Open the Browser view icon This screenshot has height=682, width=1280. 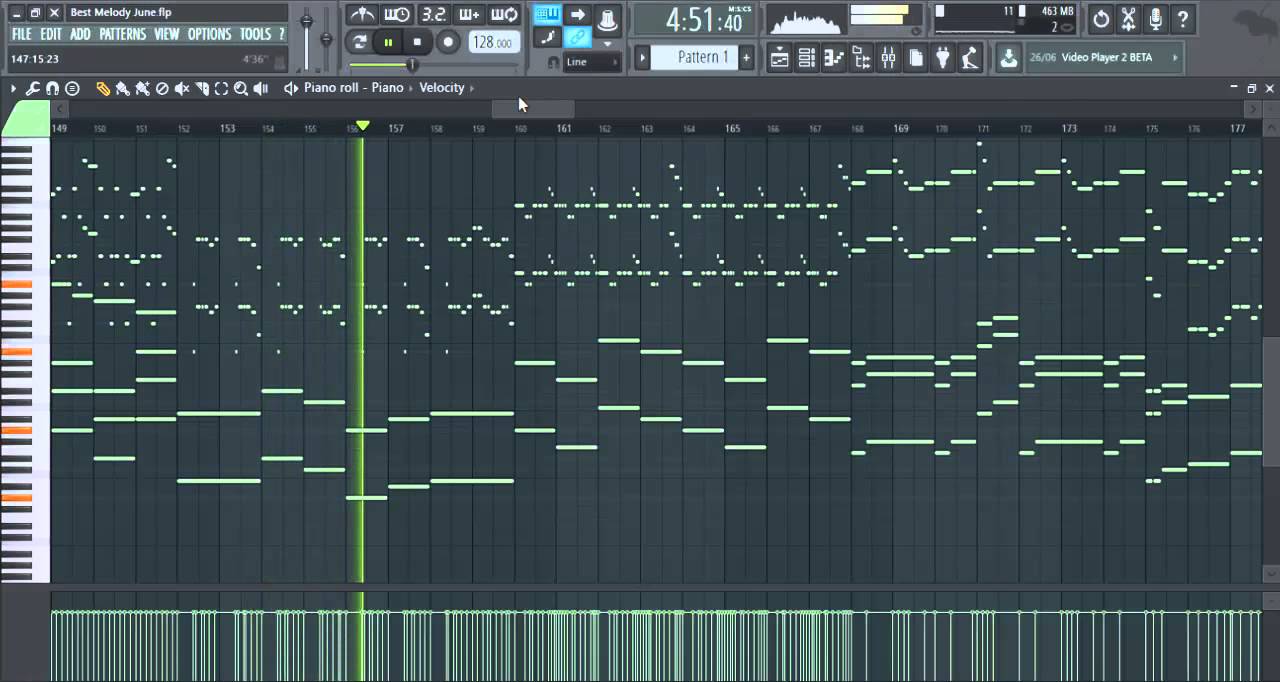861,58
